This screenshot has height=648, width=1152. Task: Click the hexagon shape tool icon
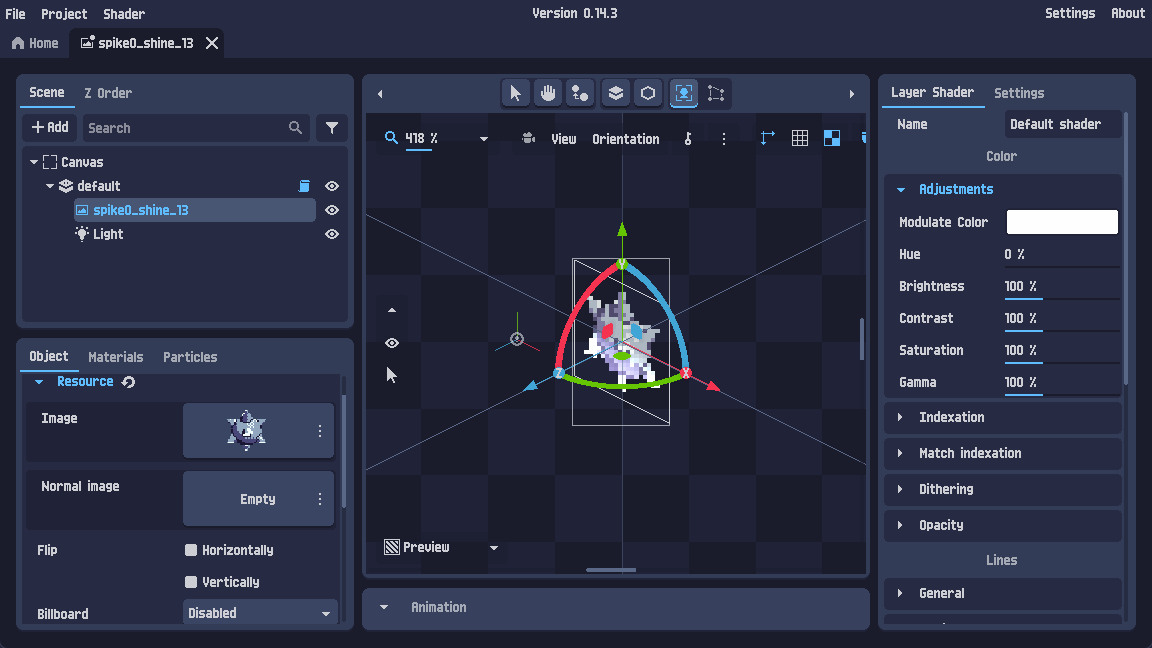click(648, 93)
